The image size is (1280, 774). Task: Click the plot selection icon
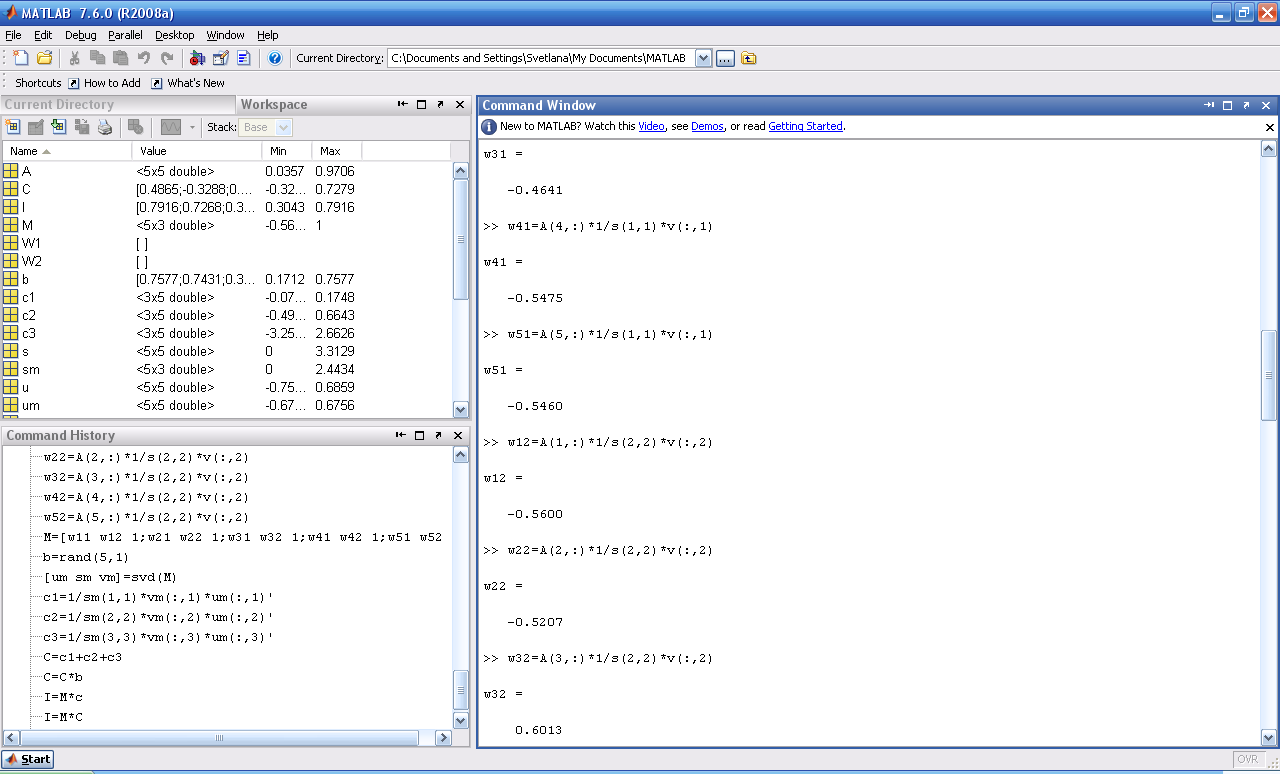[x=171, y=127]
